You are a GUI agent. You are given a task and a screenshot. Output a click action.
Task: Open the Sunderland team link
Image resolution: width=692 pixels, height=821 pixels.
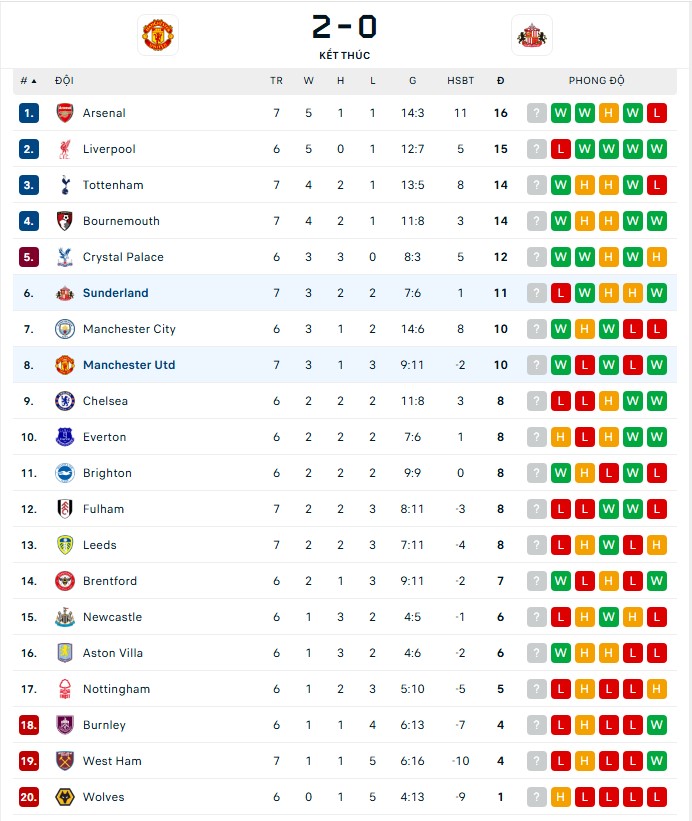point(115,293)
